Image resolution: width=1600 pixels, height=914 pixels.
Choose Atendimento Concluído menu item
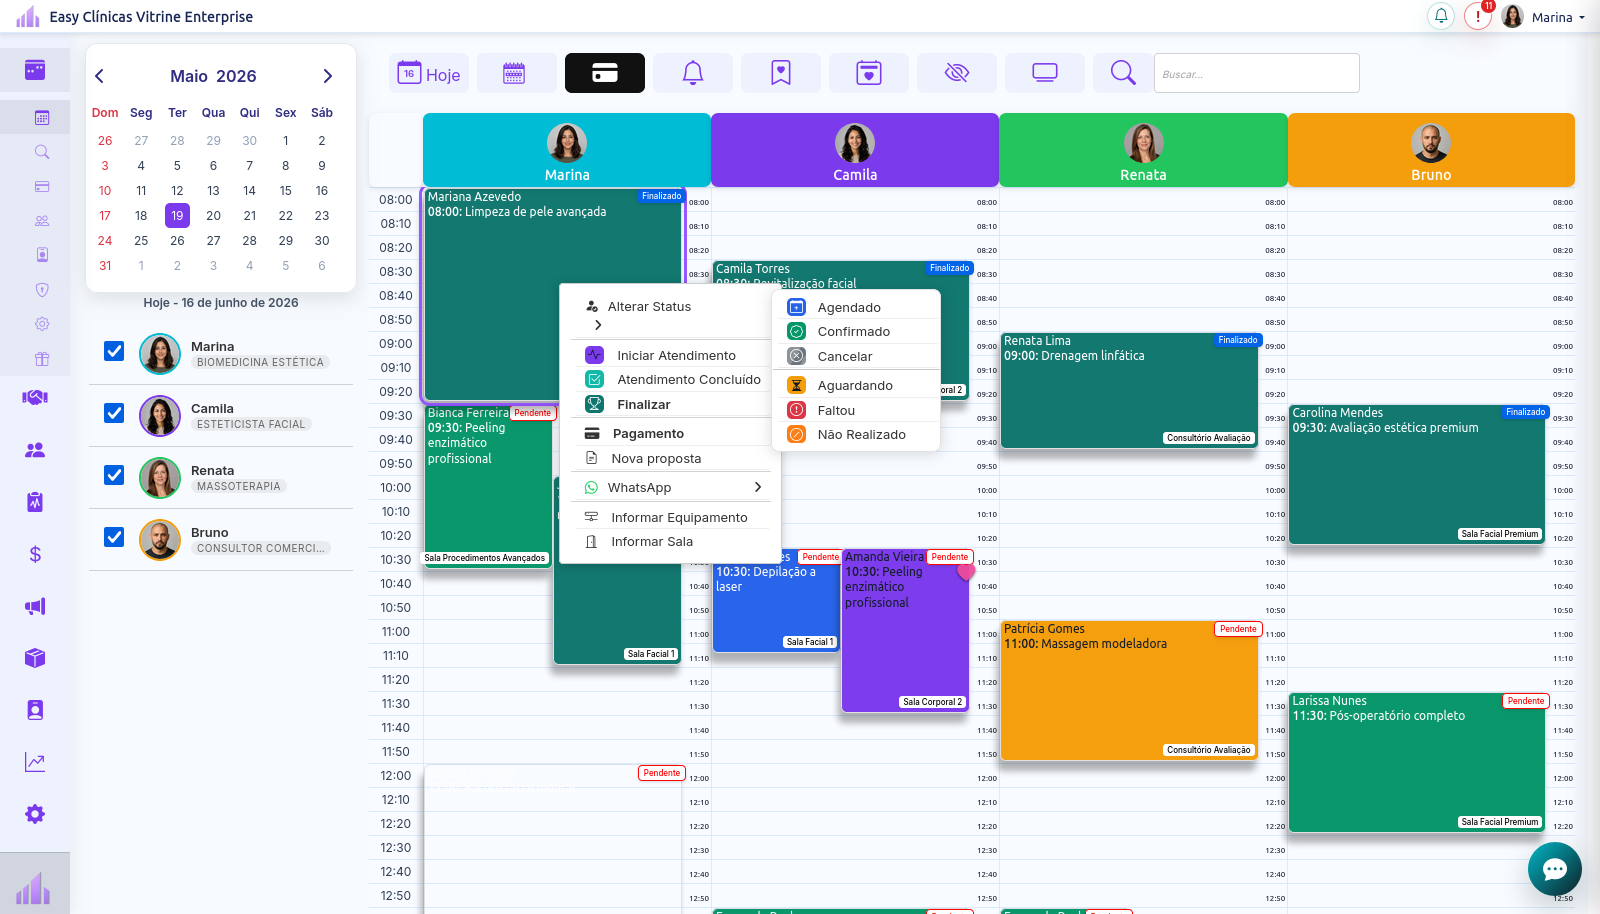[672, 380]
